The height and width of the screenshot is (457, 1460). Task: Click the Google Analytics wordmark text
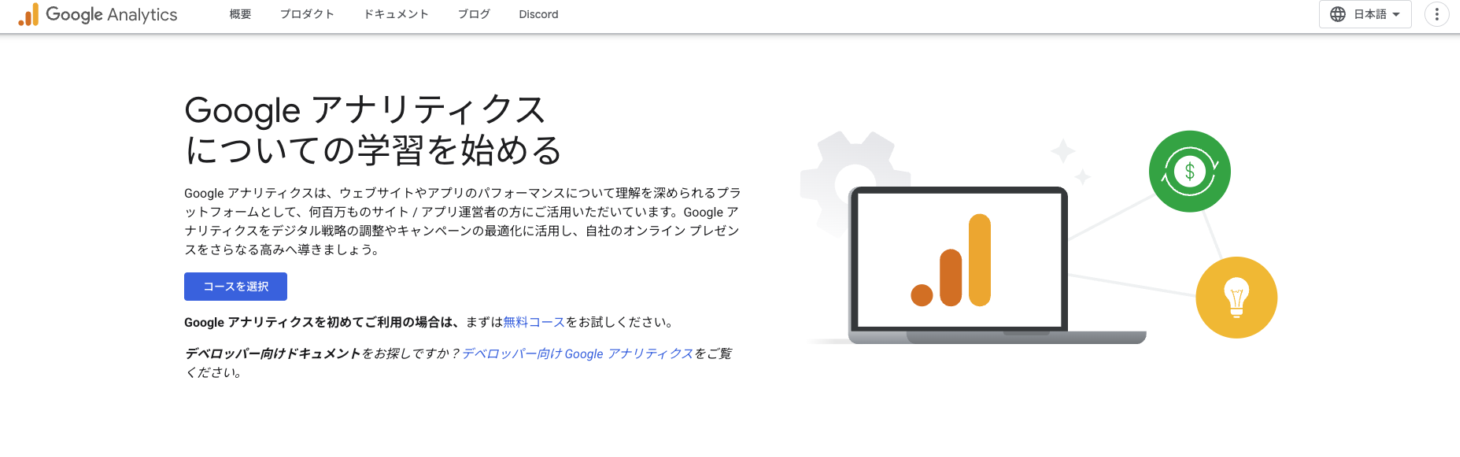click(111, 14)
